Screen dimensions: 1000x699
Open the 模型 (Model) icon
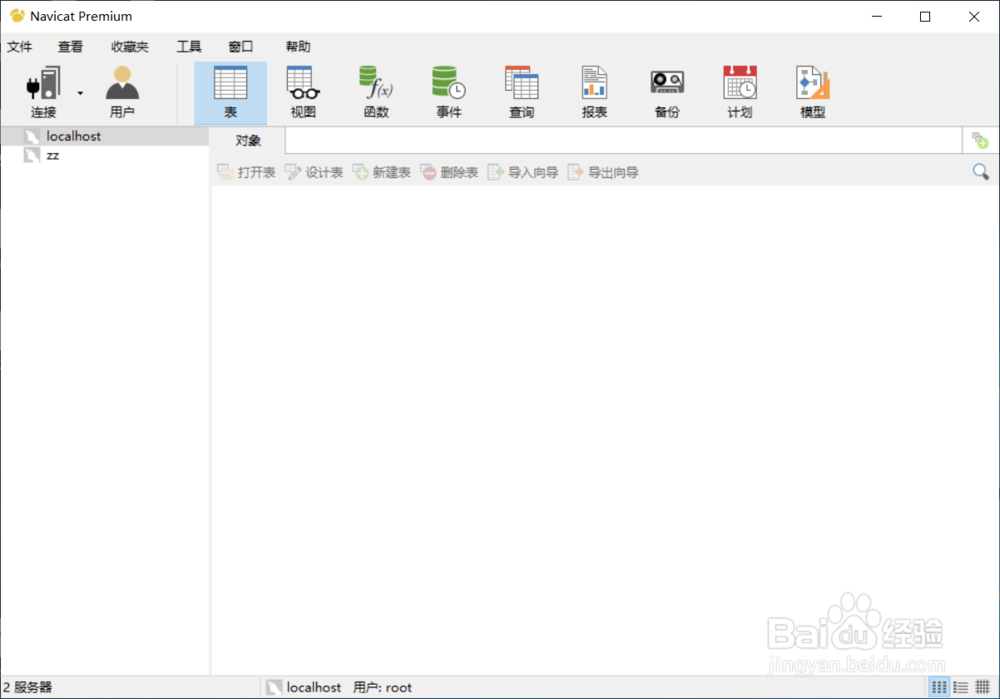pyautogui.click(x=811, y=90)
